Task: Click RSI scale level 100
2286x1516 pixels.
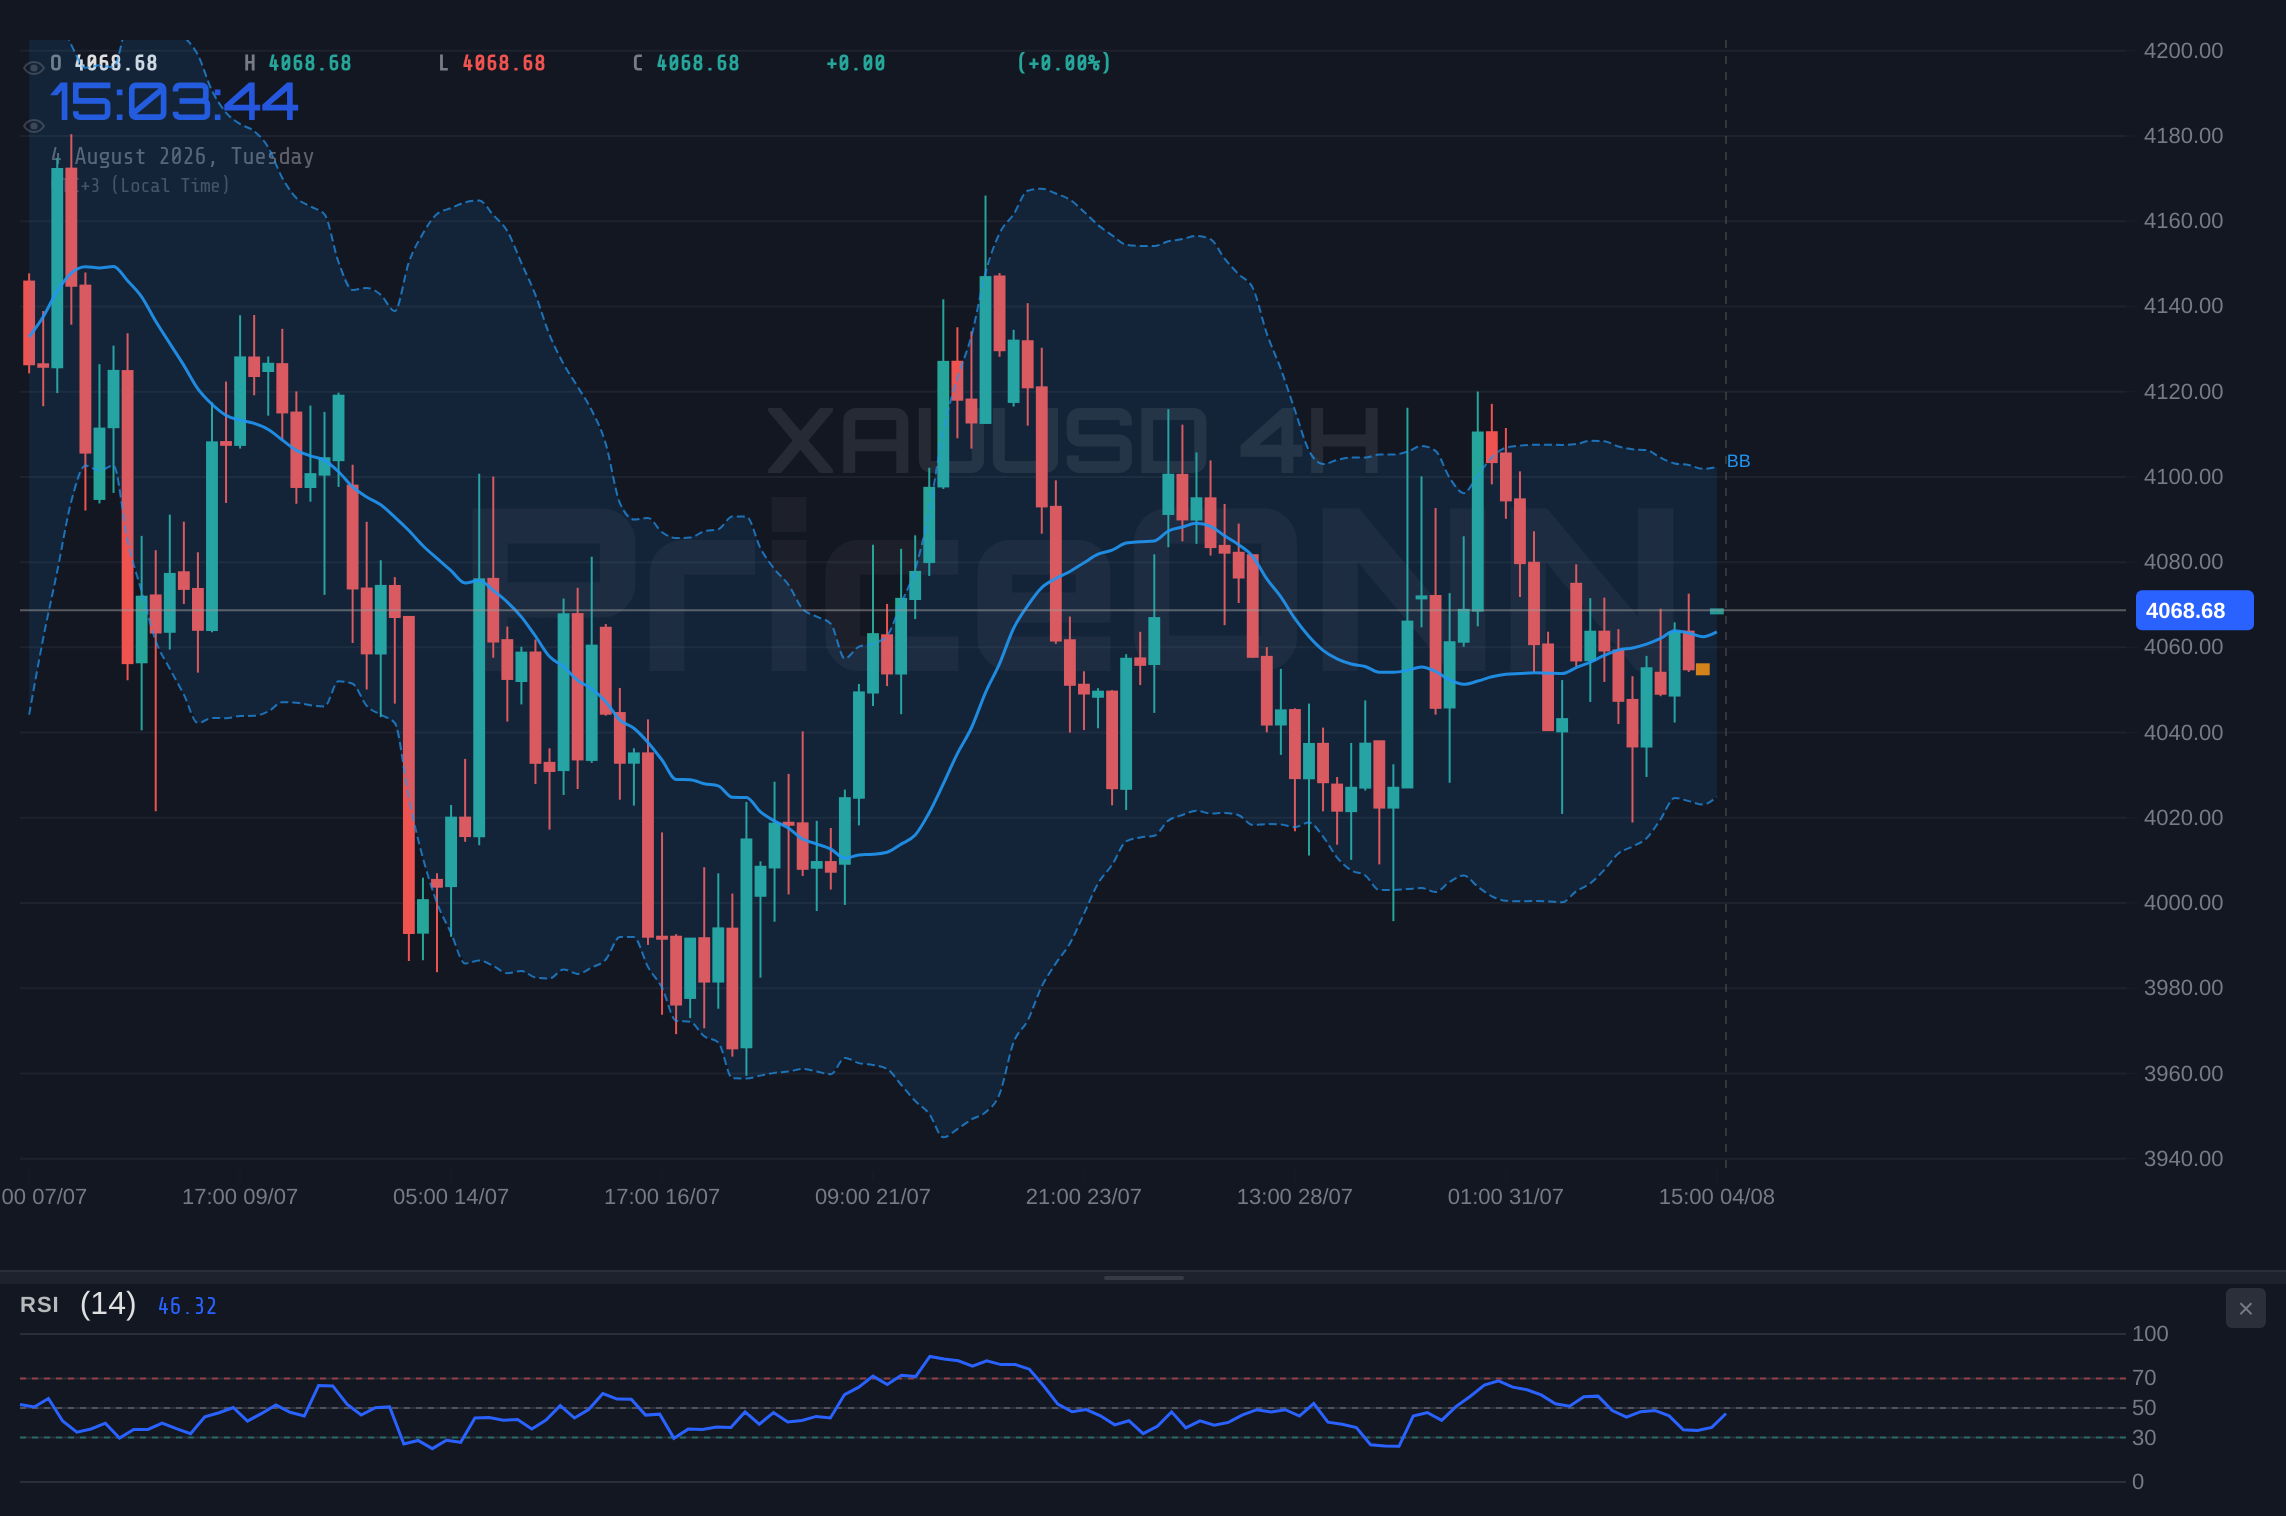Action: [2150, 1334]
